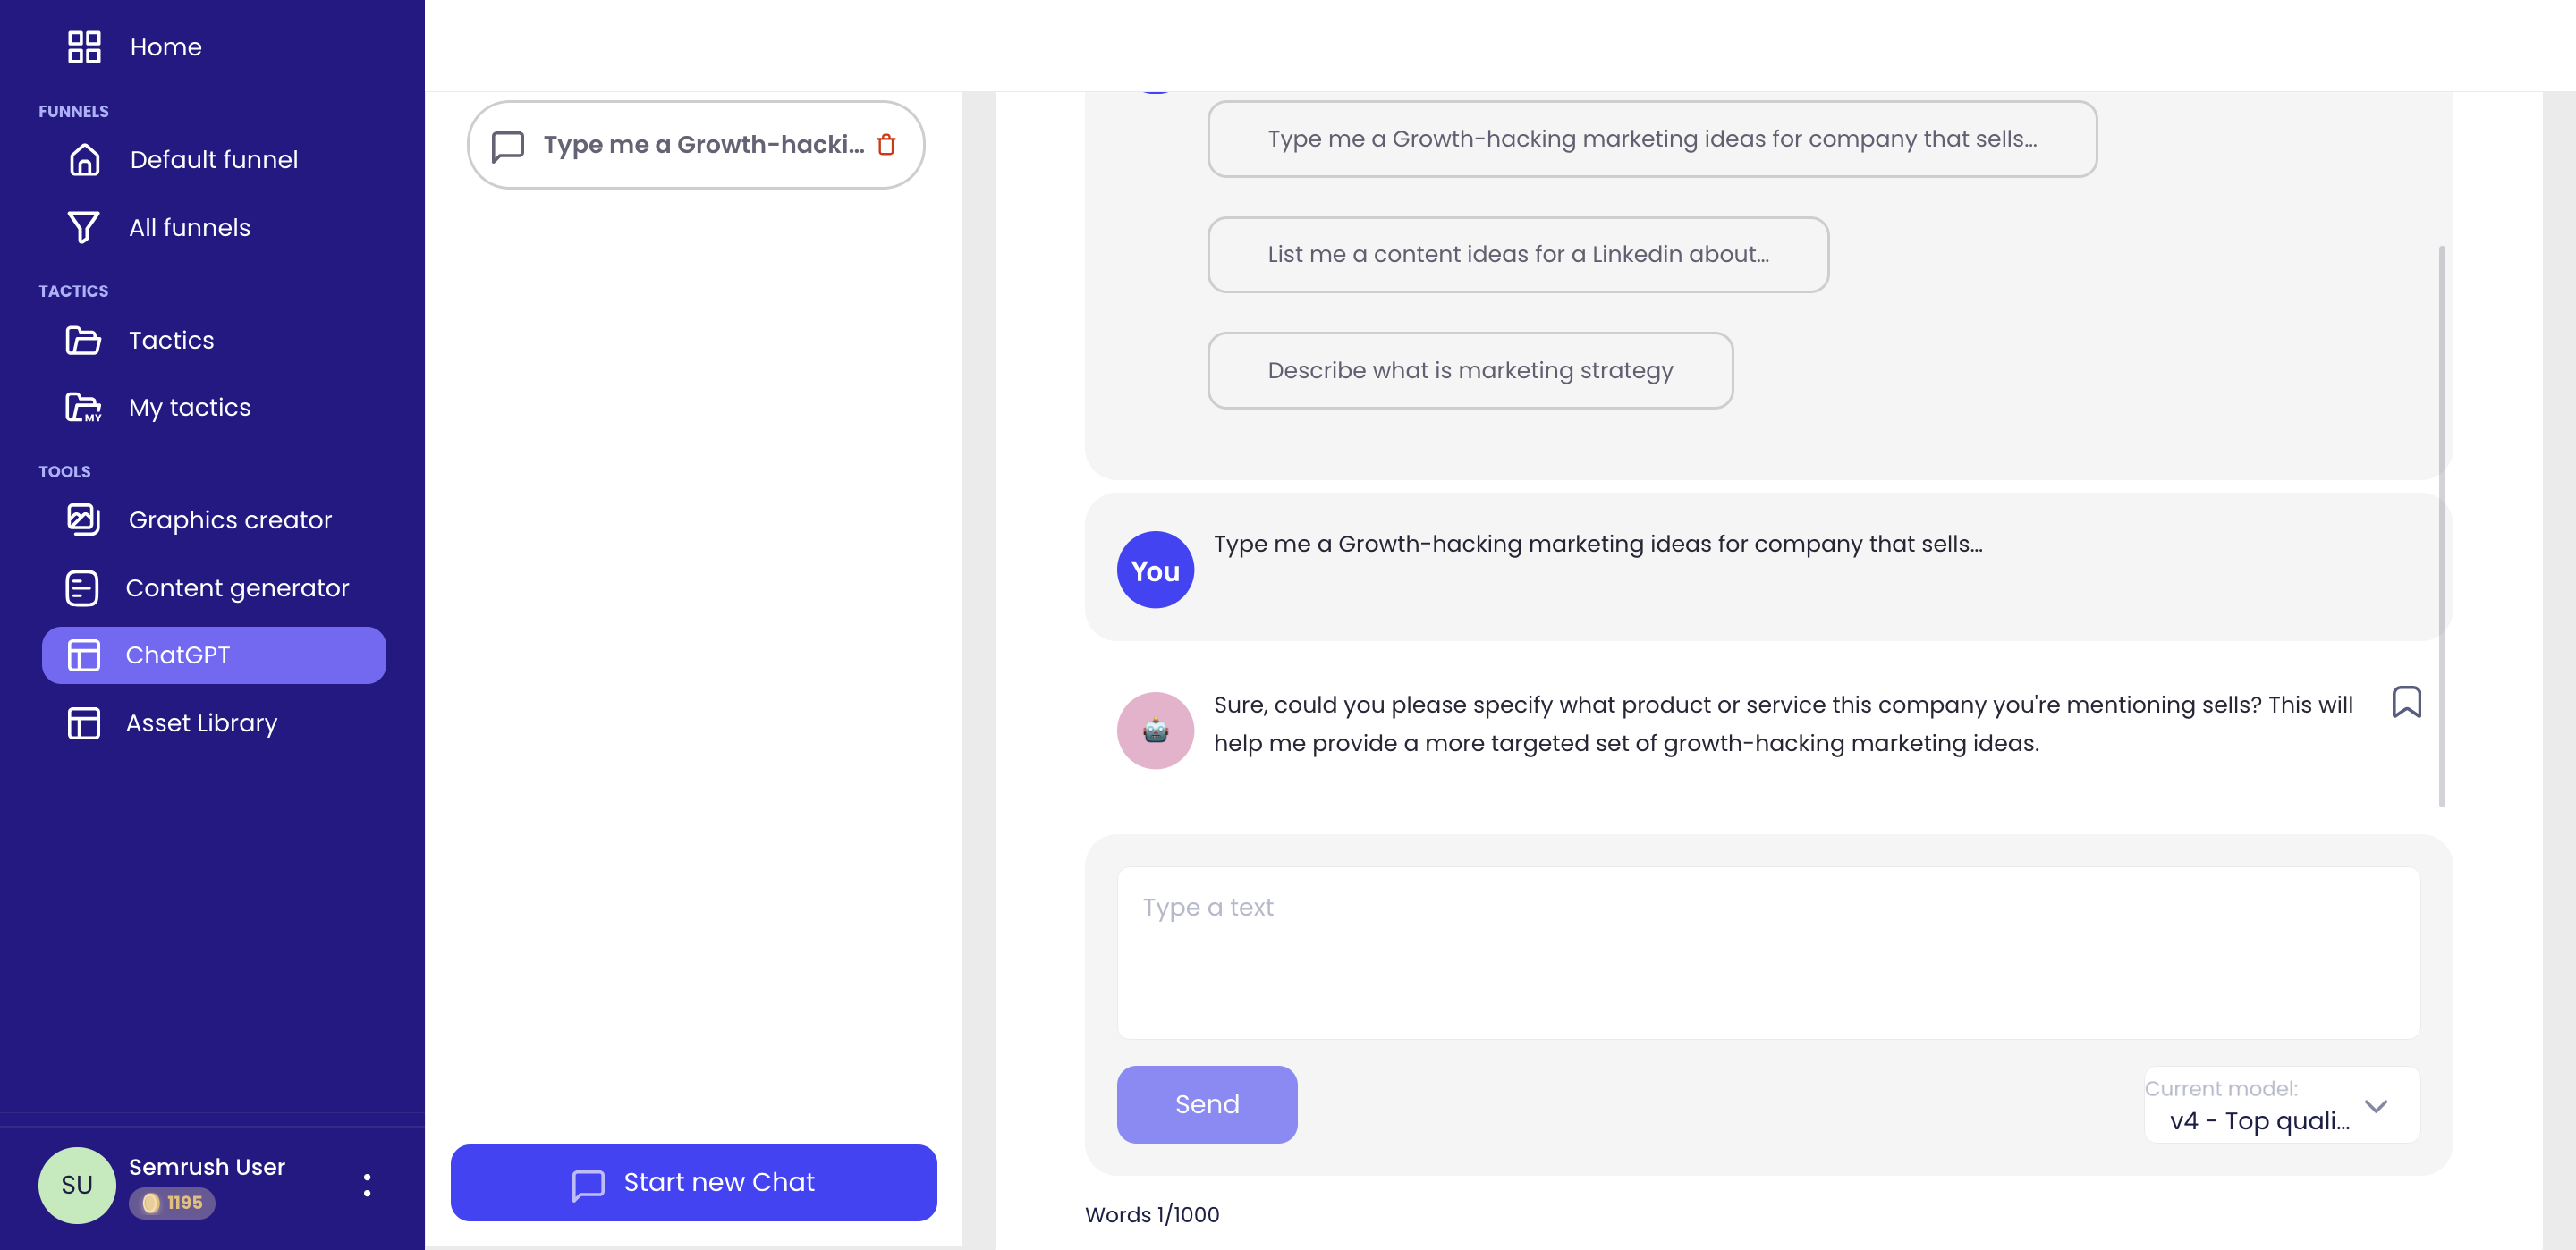Bookmark the AI response
The width and height of the screenshot is (2576, 1250).
point(2405,702)
